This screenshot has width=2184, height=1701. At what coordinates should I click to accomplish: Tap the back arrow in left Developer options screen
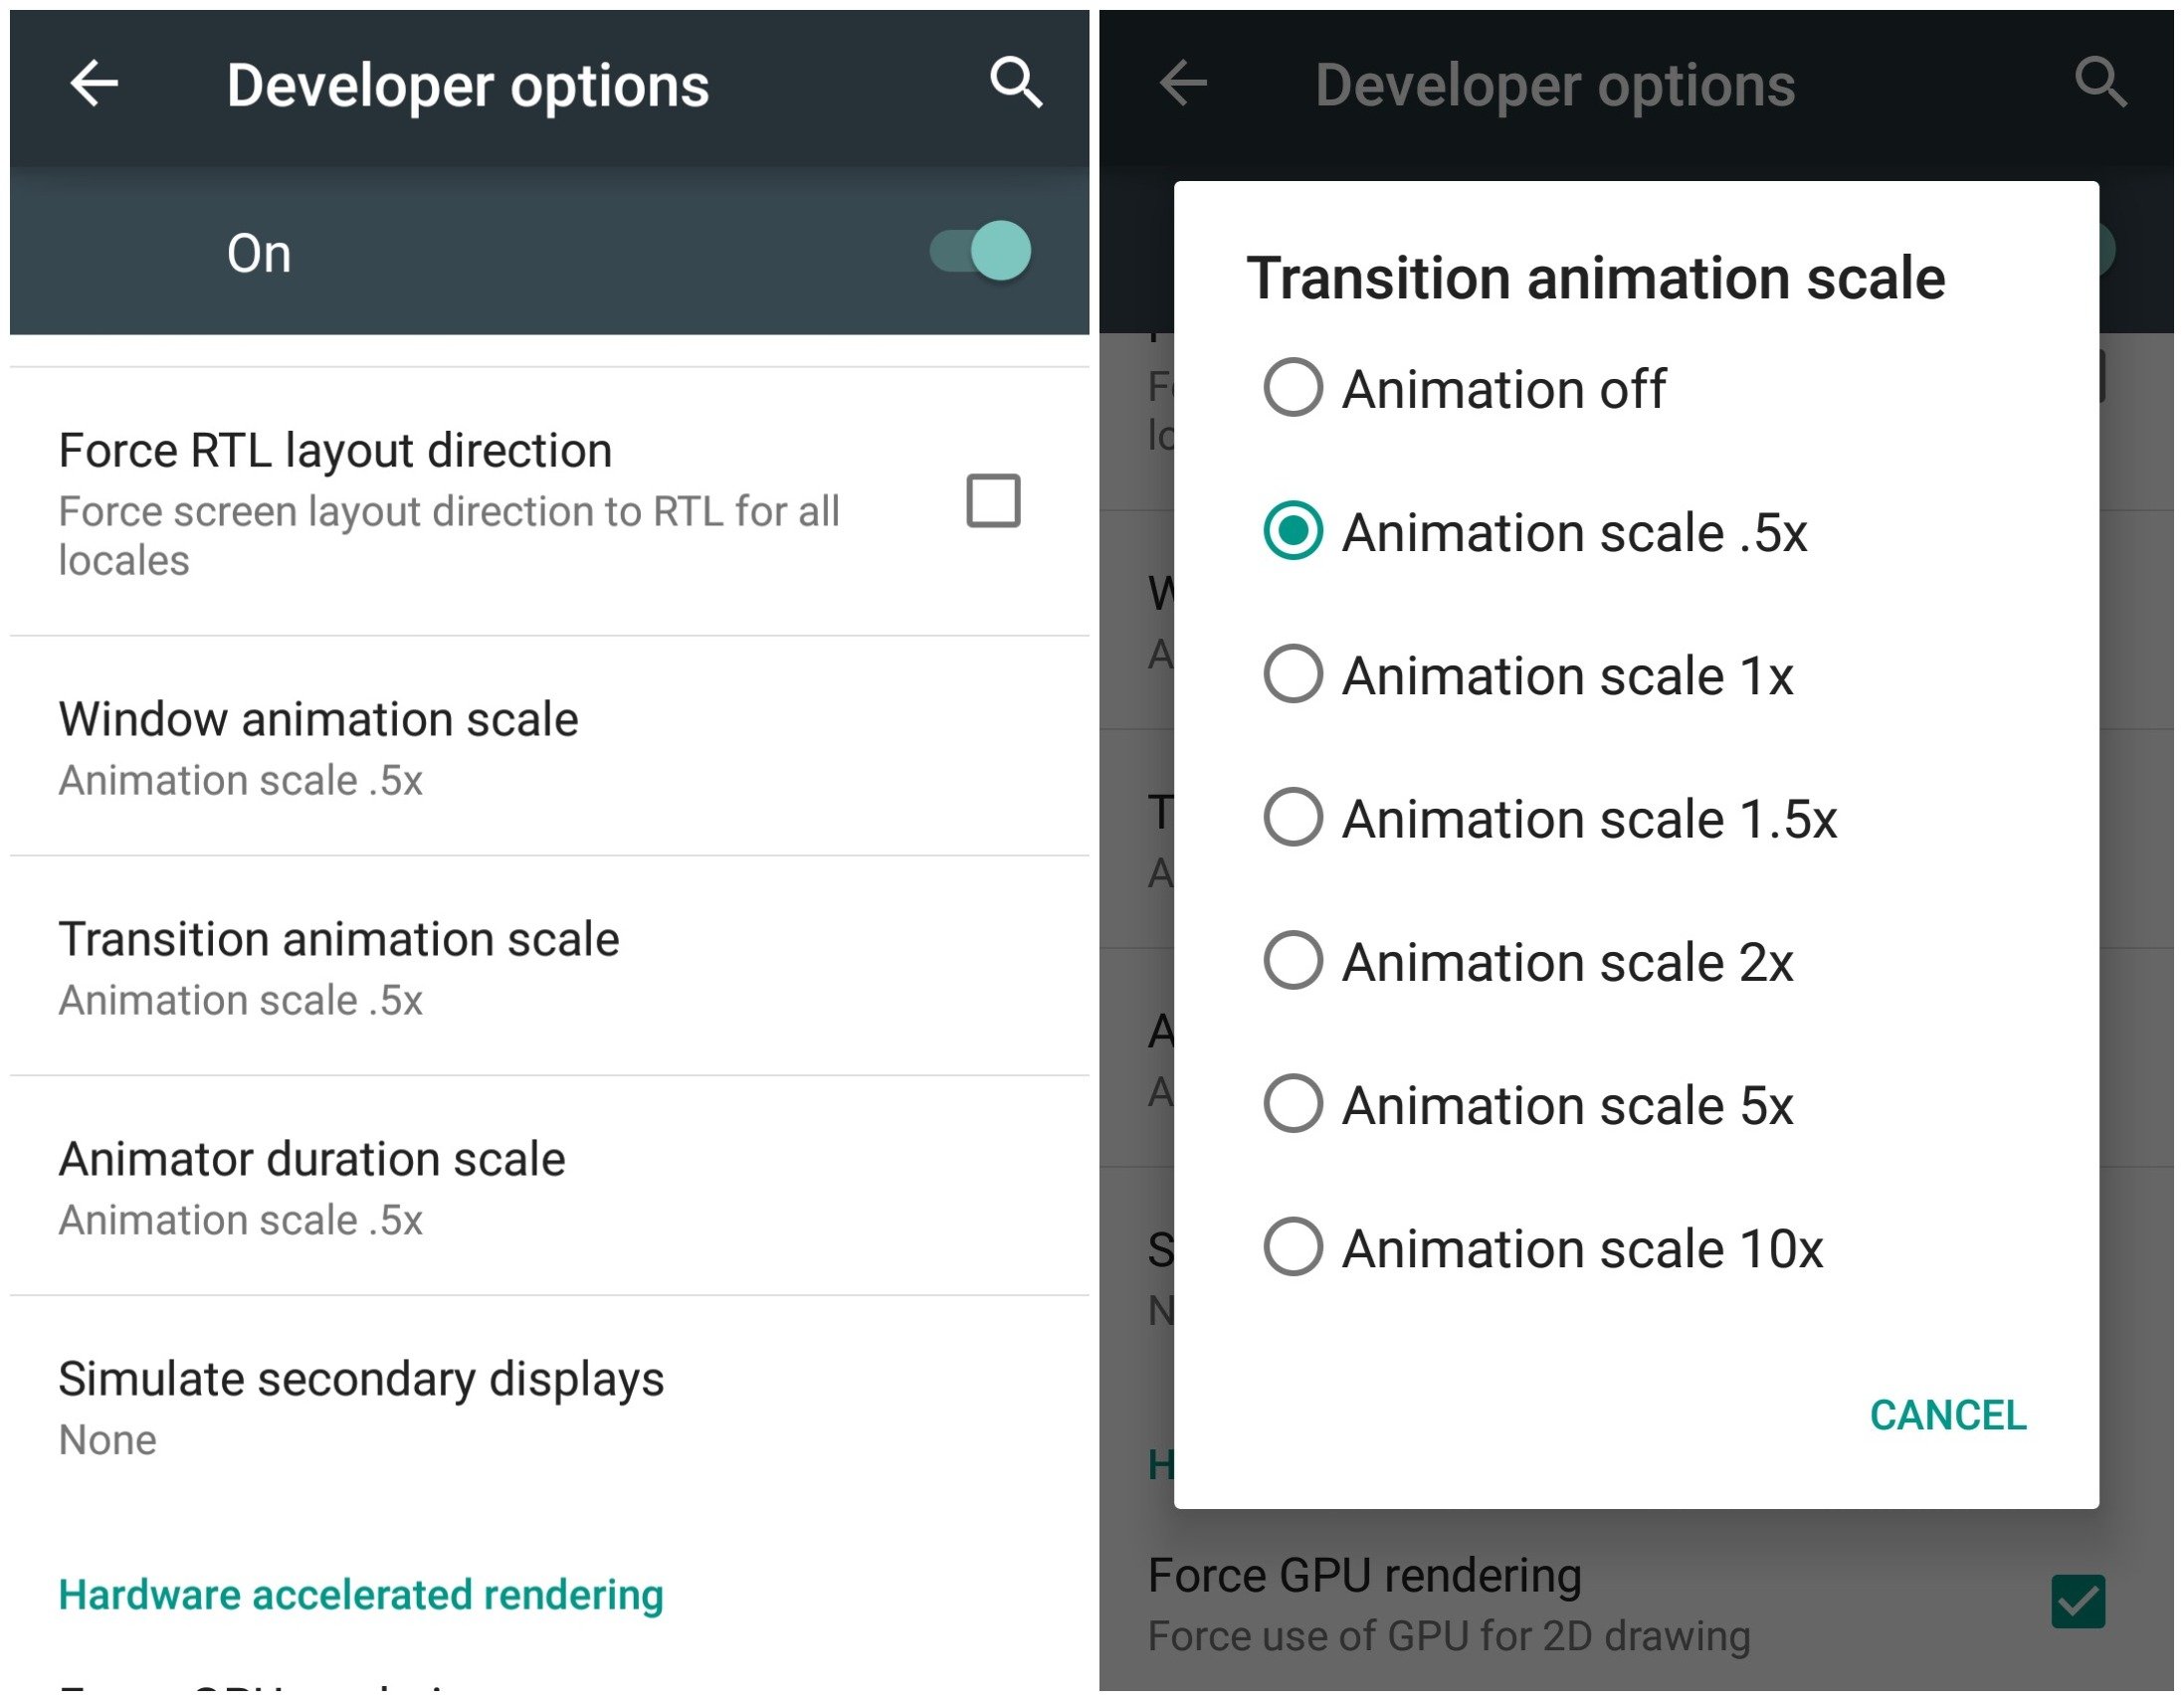[x=94, y=83]
